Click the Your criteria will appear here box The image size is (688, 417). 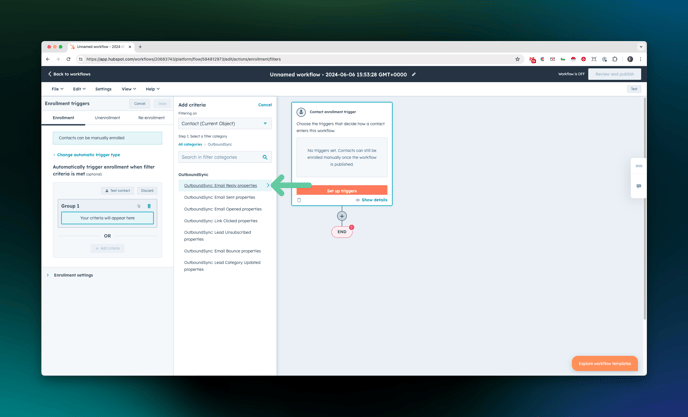coord(108,218)
